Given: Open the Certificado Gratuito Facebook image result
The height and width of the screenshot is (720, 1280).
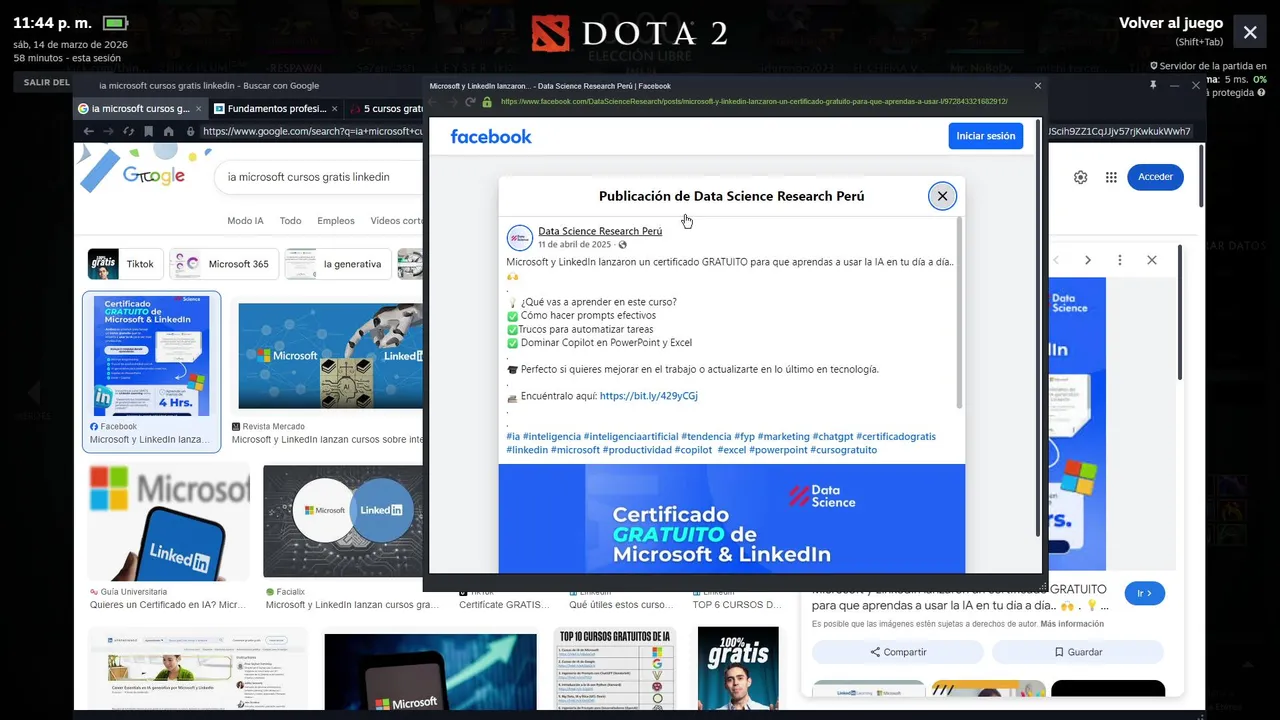Looking at the screenshot, I should 151,356.
